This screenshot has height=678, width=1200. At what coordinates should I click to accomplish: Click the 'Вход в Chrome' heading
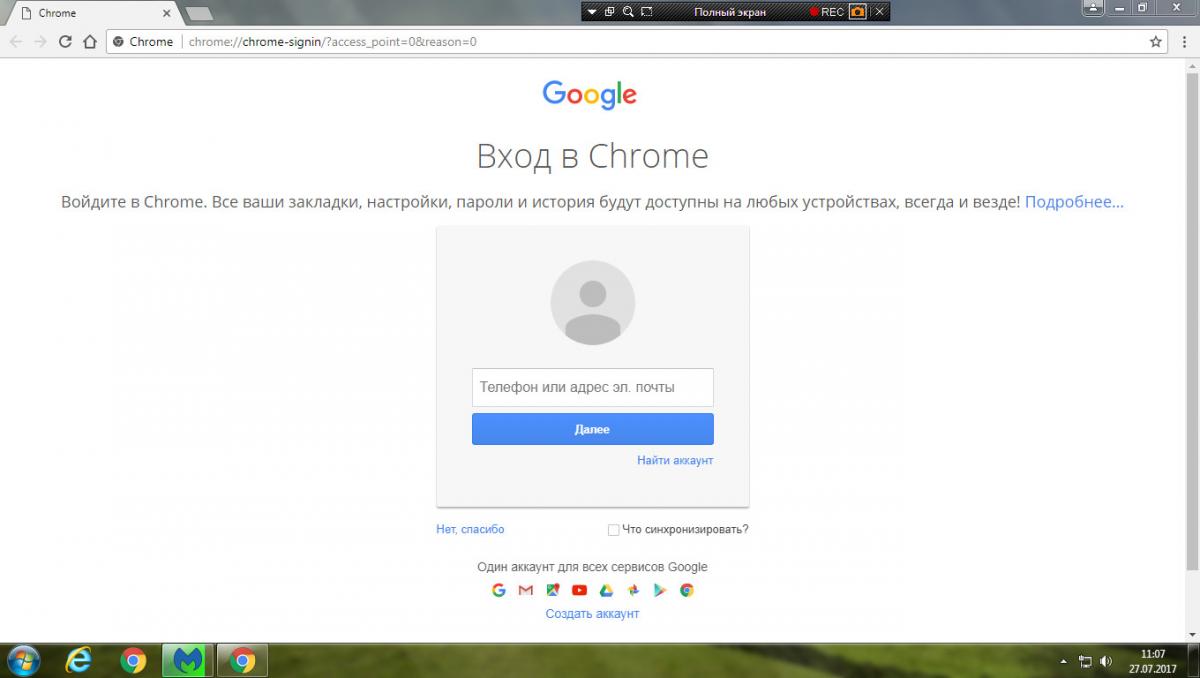tap(592, 156)
